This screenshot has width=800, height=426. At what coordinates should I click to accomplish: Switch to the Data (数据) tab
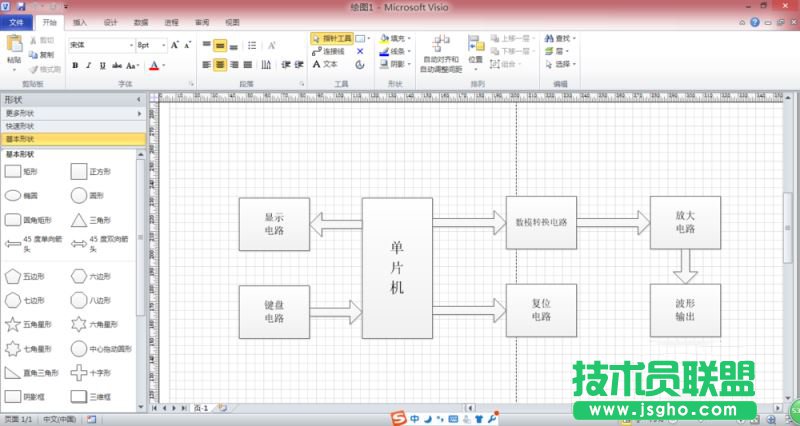(141, 22)
